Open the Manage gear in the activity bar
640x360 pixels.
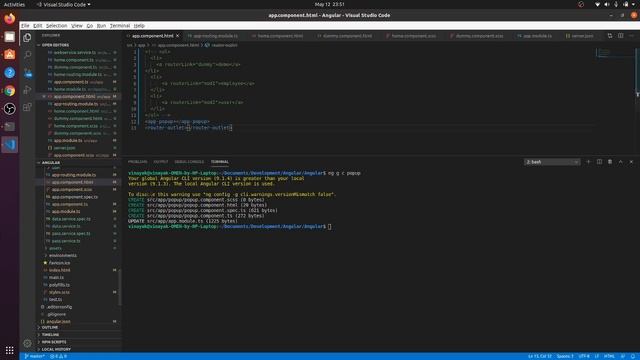27,343
